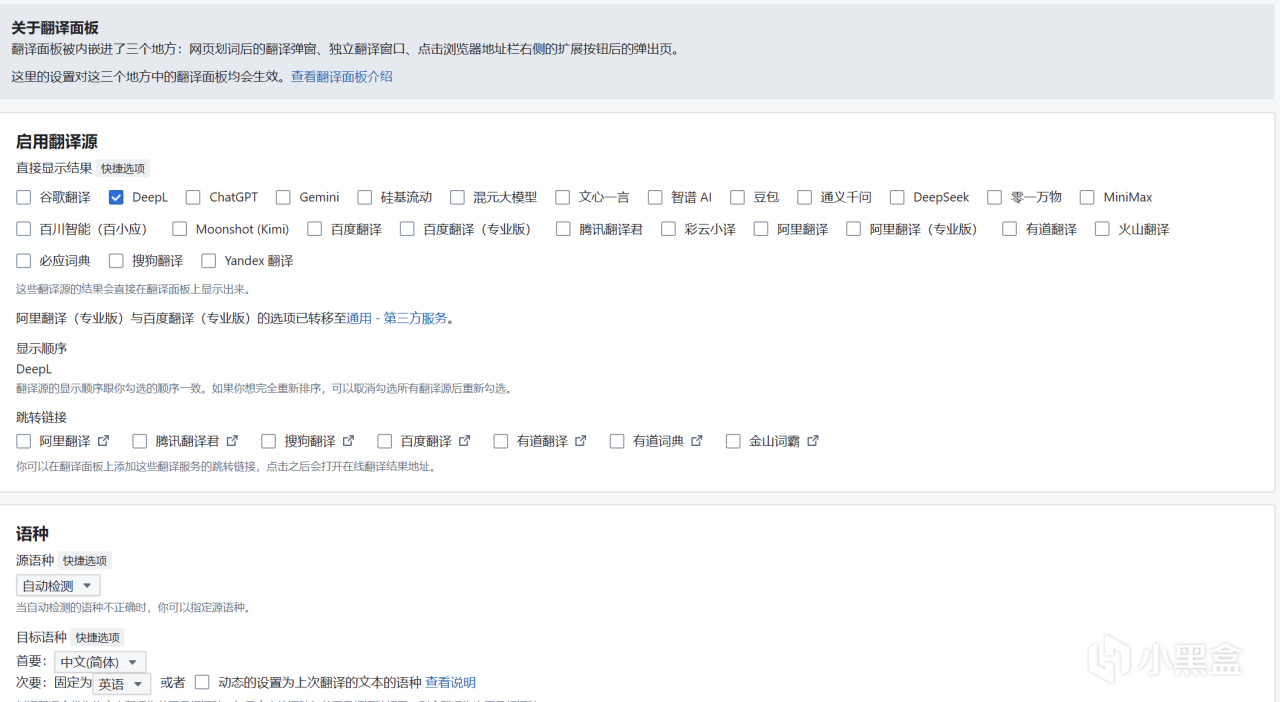
Task: Click 快捷选项 beside 直接显示结果
Action: point(123,169)
